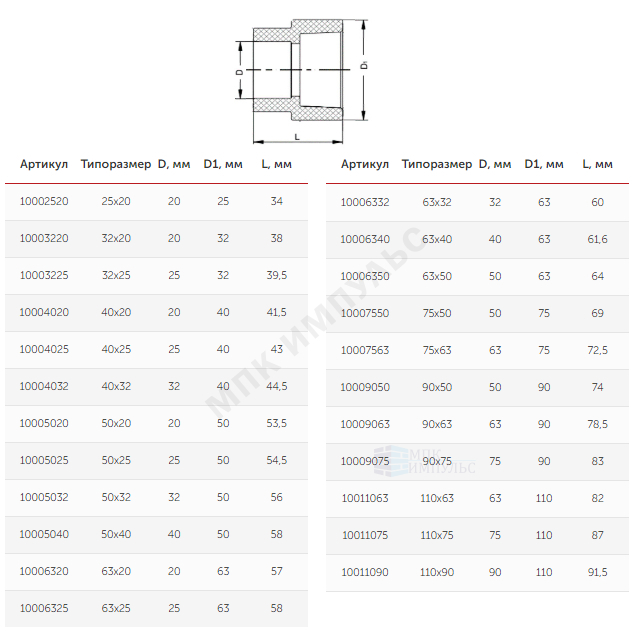642x642 pixels.
Task: Click the 44,5 length value
Action: tap(277, 386)
